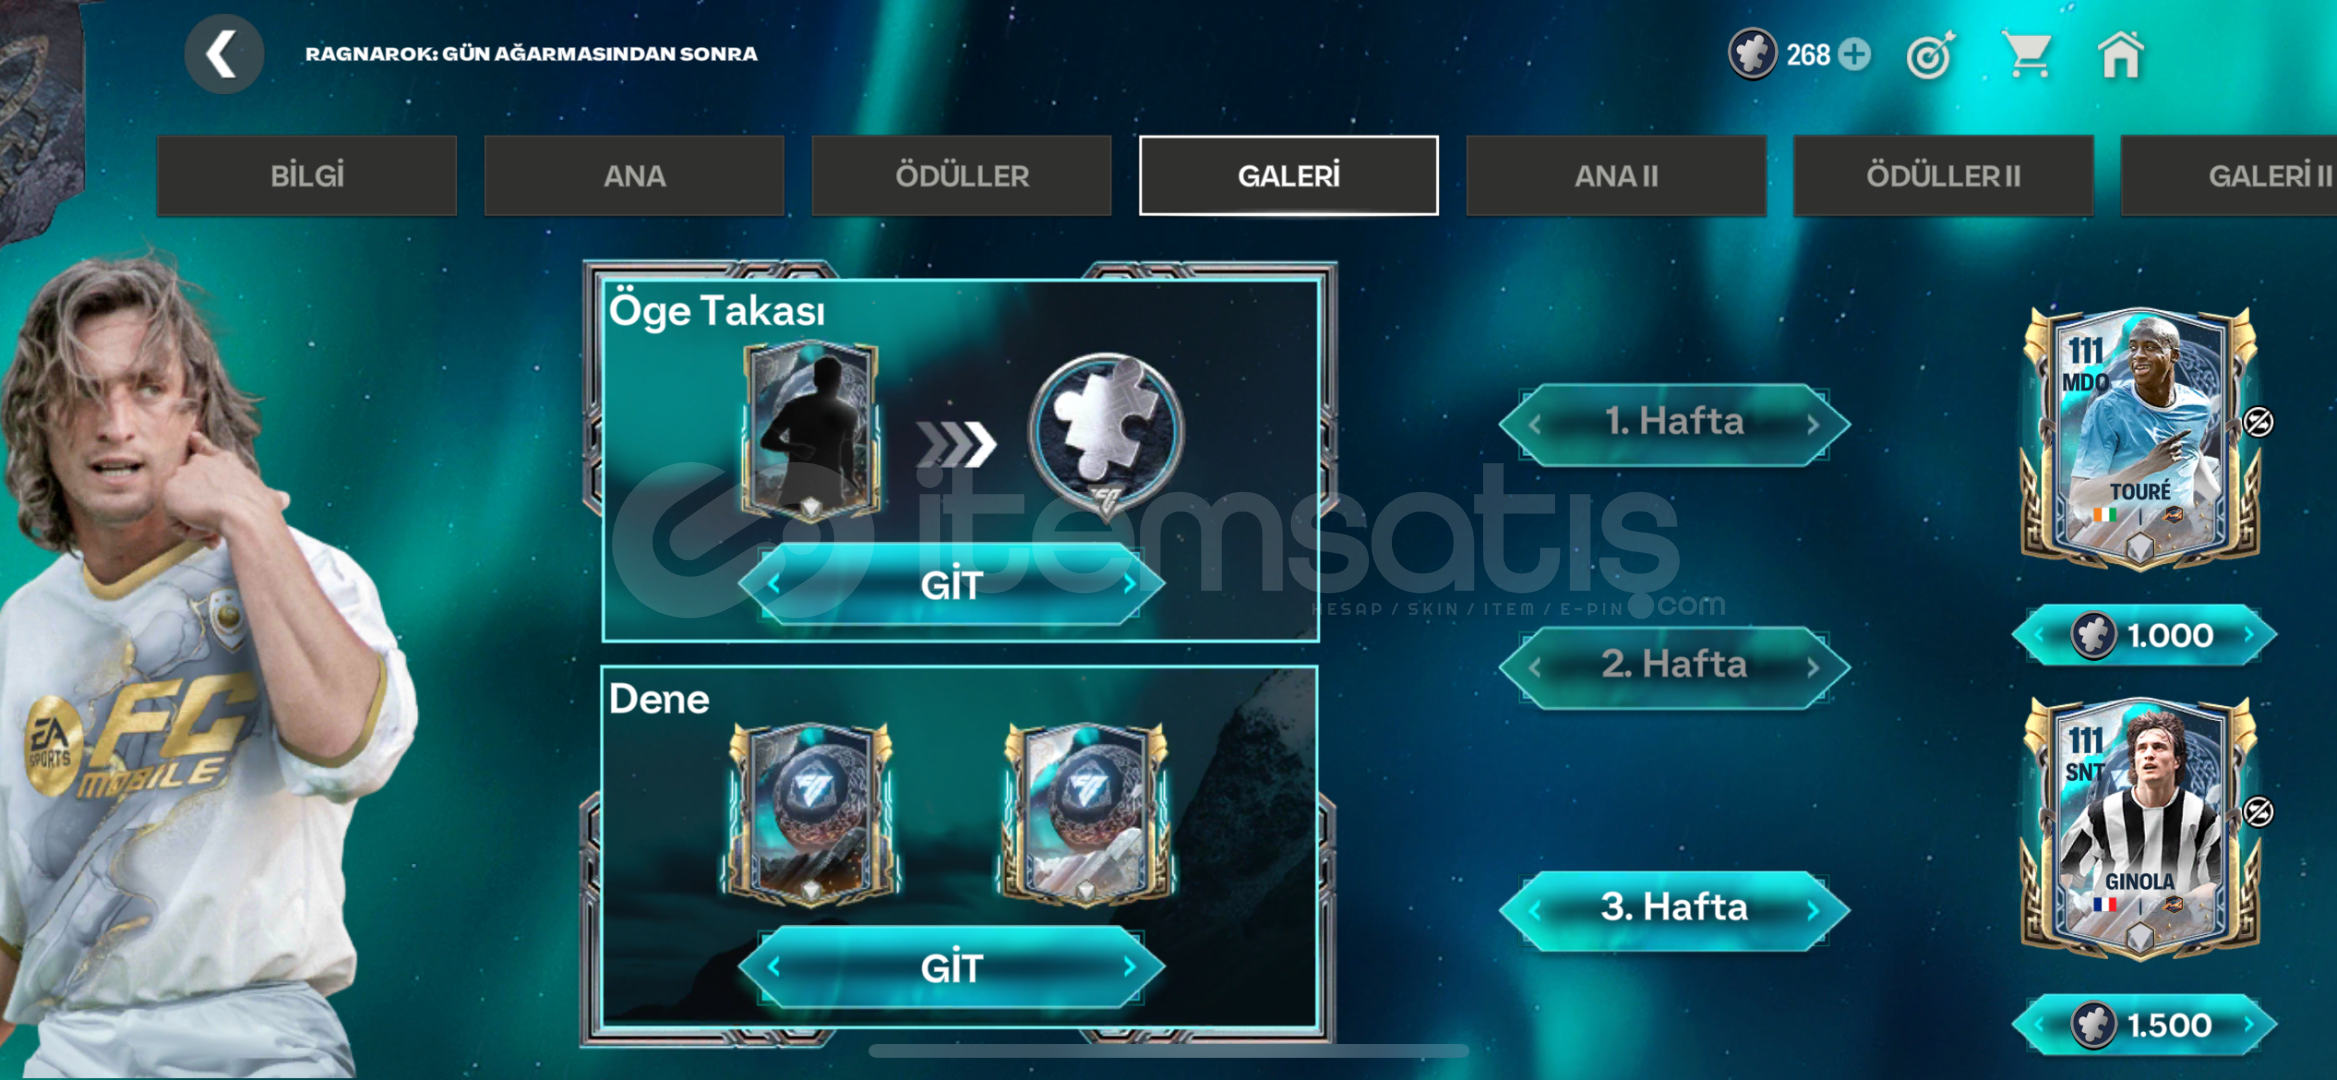Buy Ginola for 1.500 tokens

(x=2145, y=1025)
